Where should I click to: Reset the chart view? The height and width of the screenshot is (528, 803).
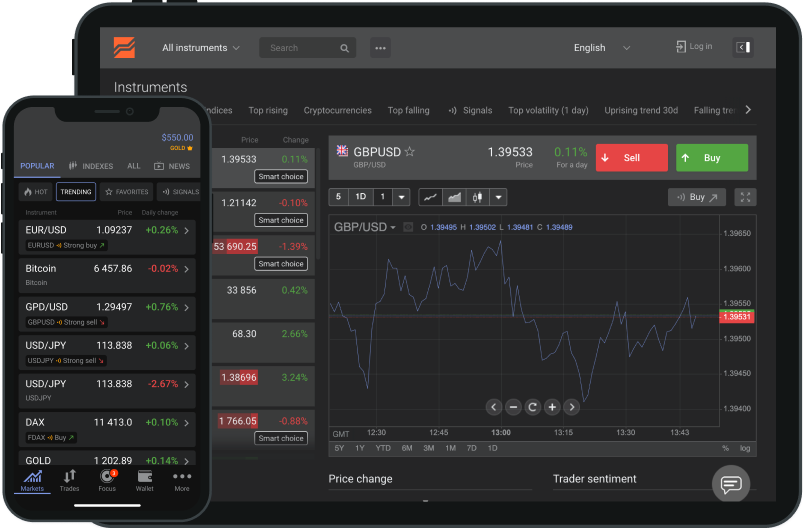(533, 407)
